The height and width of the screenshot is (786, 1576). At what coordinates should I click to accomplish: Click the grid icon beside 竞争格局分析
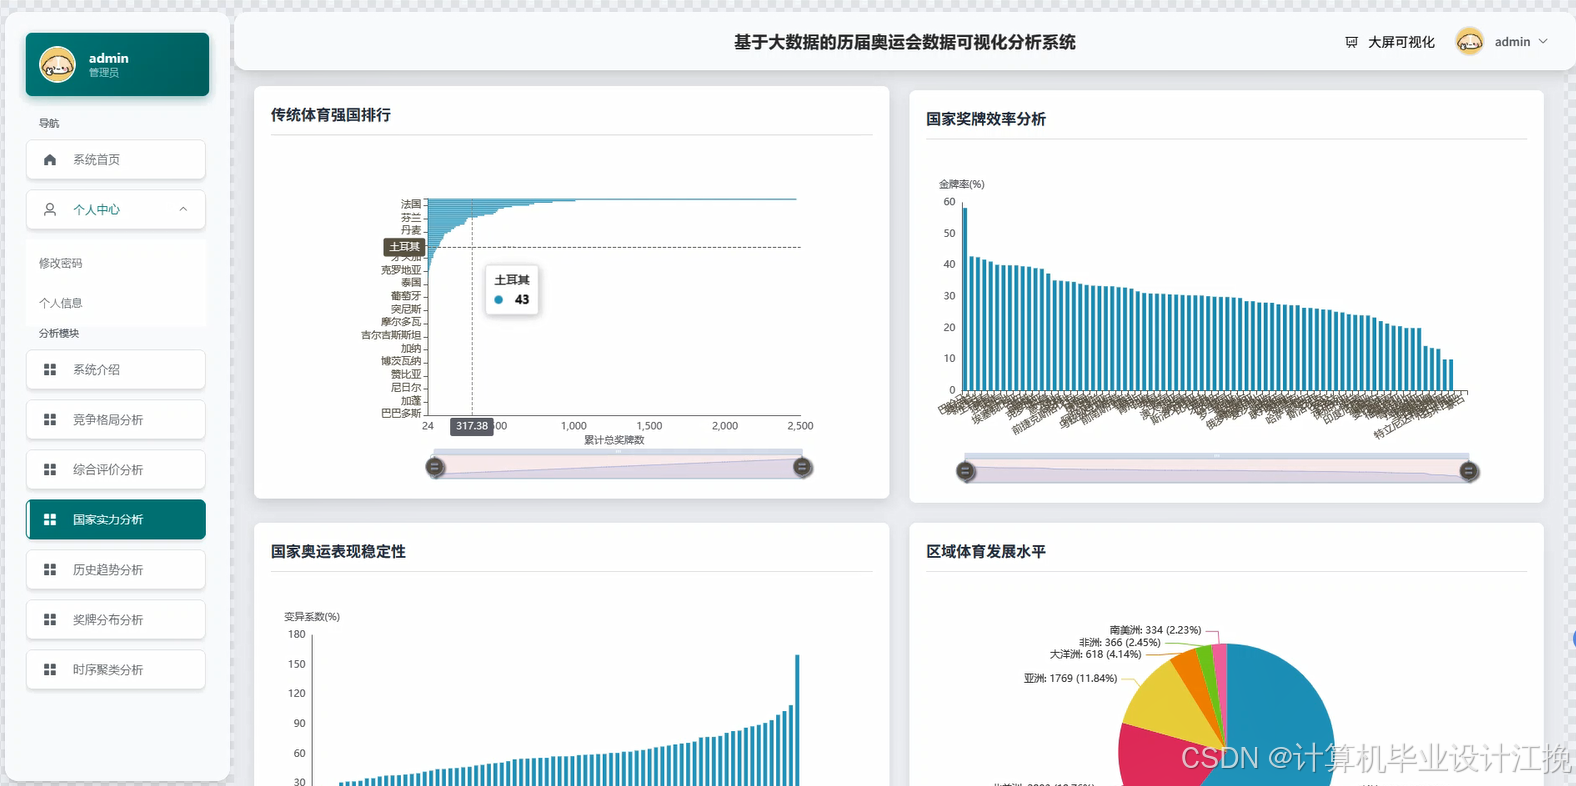coord(50,420)
